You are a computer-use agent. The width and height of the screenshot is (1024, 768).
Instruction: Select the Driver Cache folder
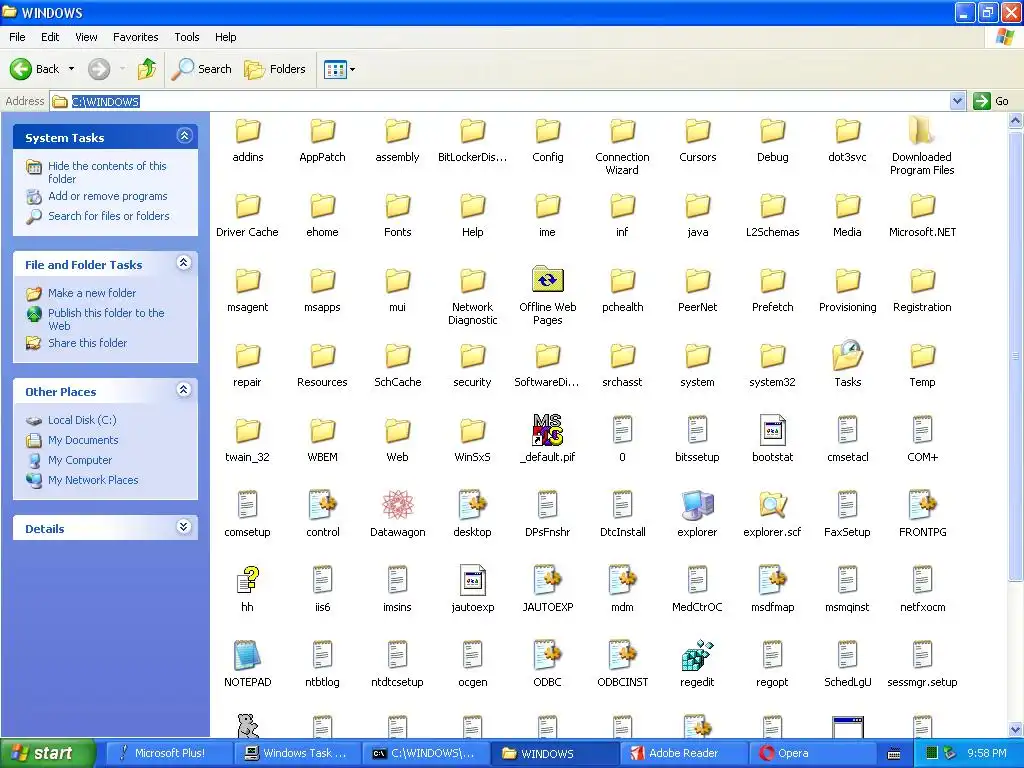pyautogui.click(x=247, y=206)
